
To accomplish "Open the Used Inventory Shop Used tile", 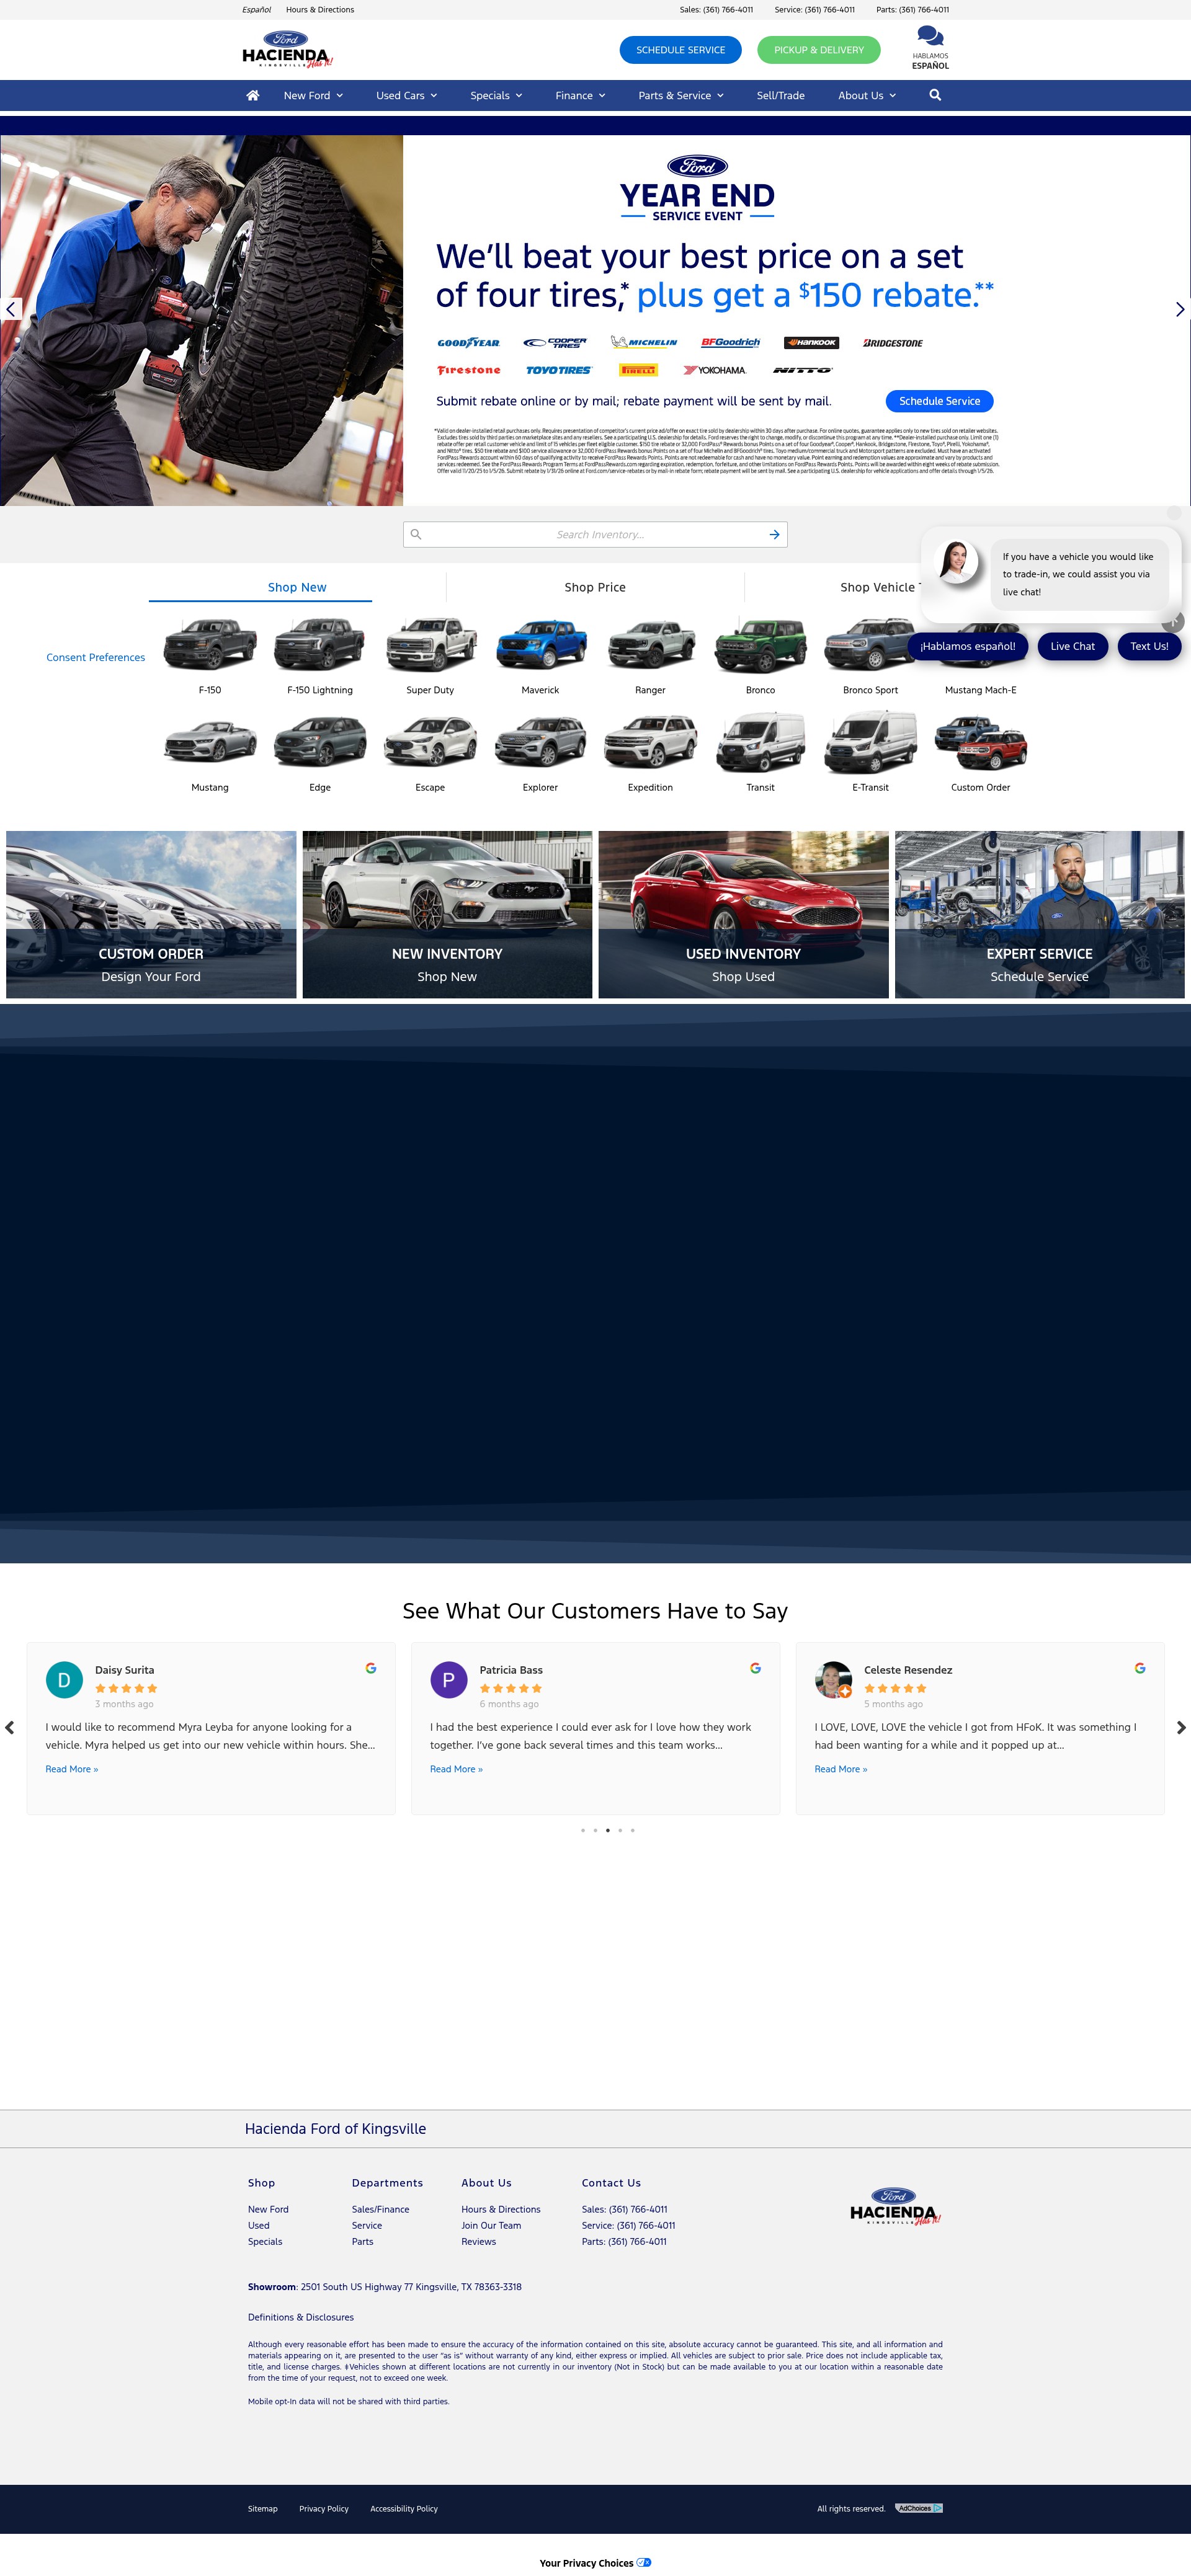I will coord(743,914).
